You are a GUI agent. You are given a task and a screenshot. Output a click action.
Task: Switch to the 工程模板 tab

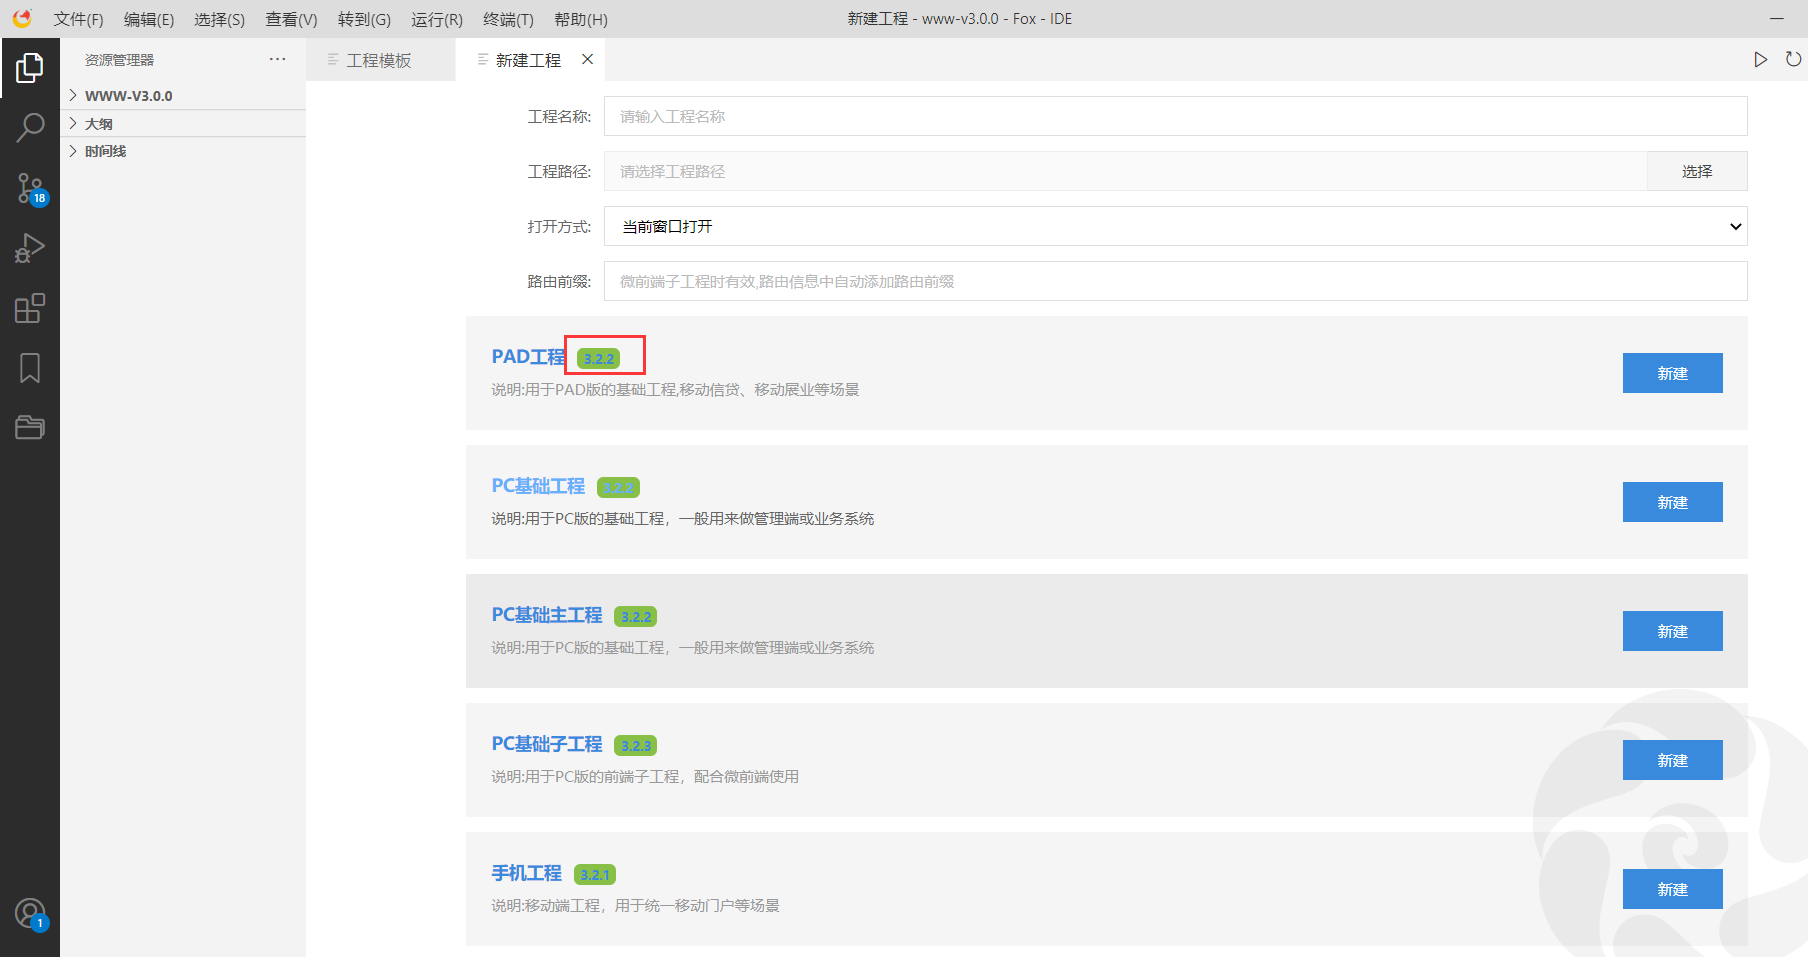click(x=378, y=61)
